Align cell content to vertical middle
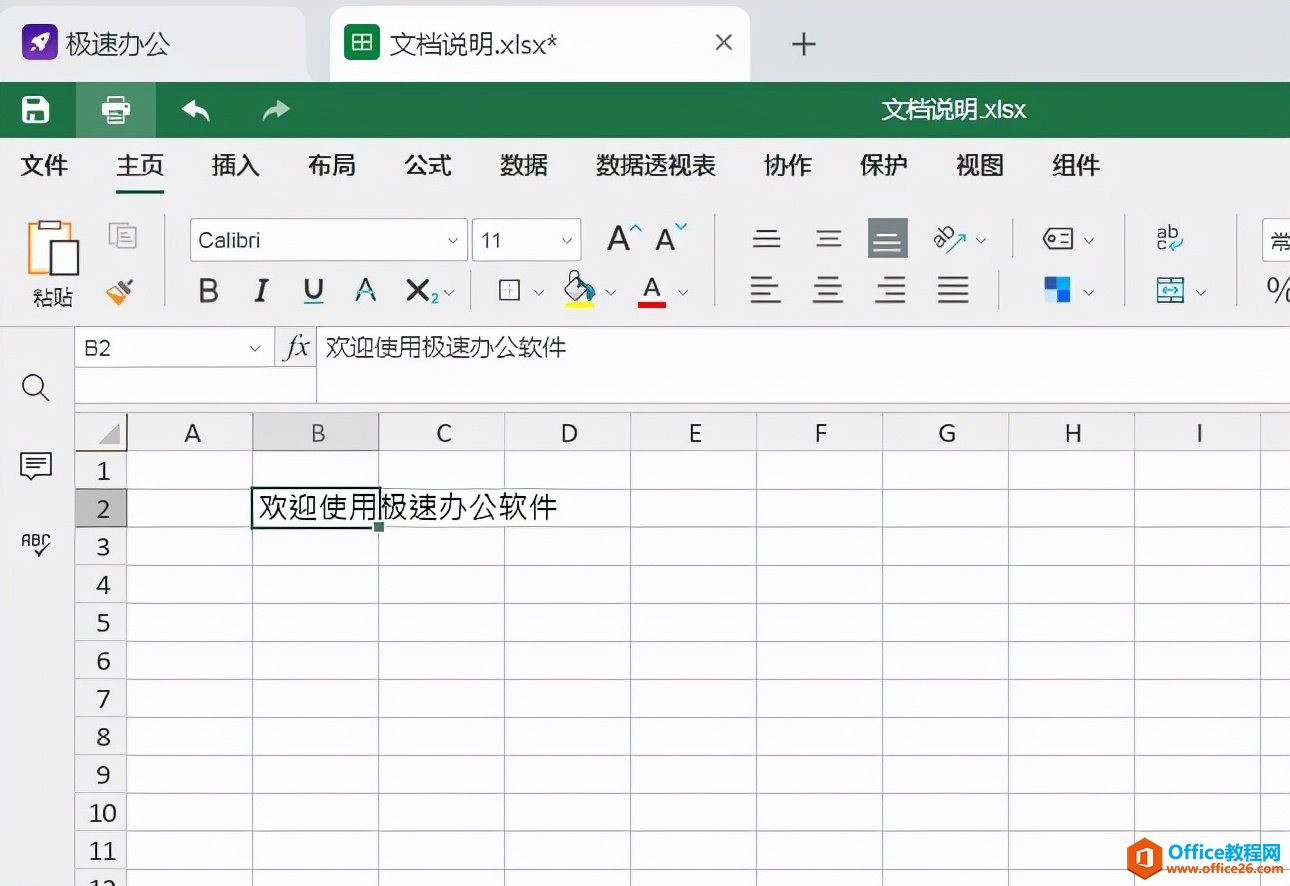1290x886 pixels. point(828,239)
